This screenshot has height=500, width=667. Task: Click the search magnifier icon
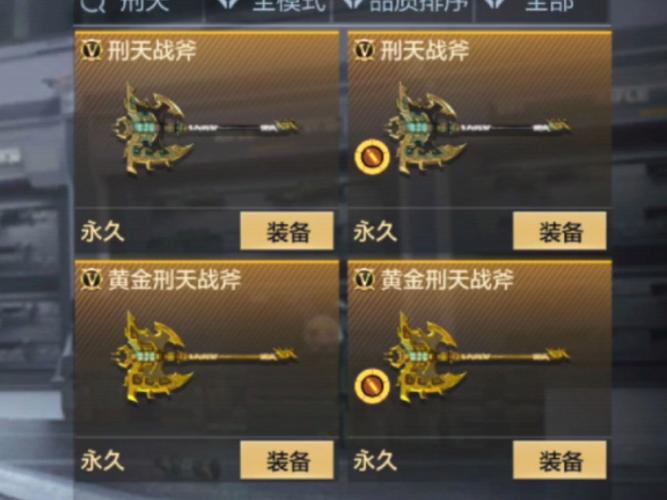click(x=93, y=5)
